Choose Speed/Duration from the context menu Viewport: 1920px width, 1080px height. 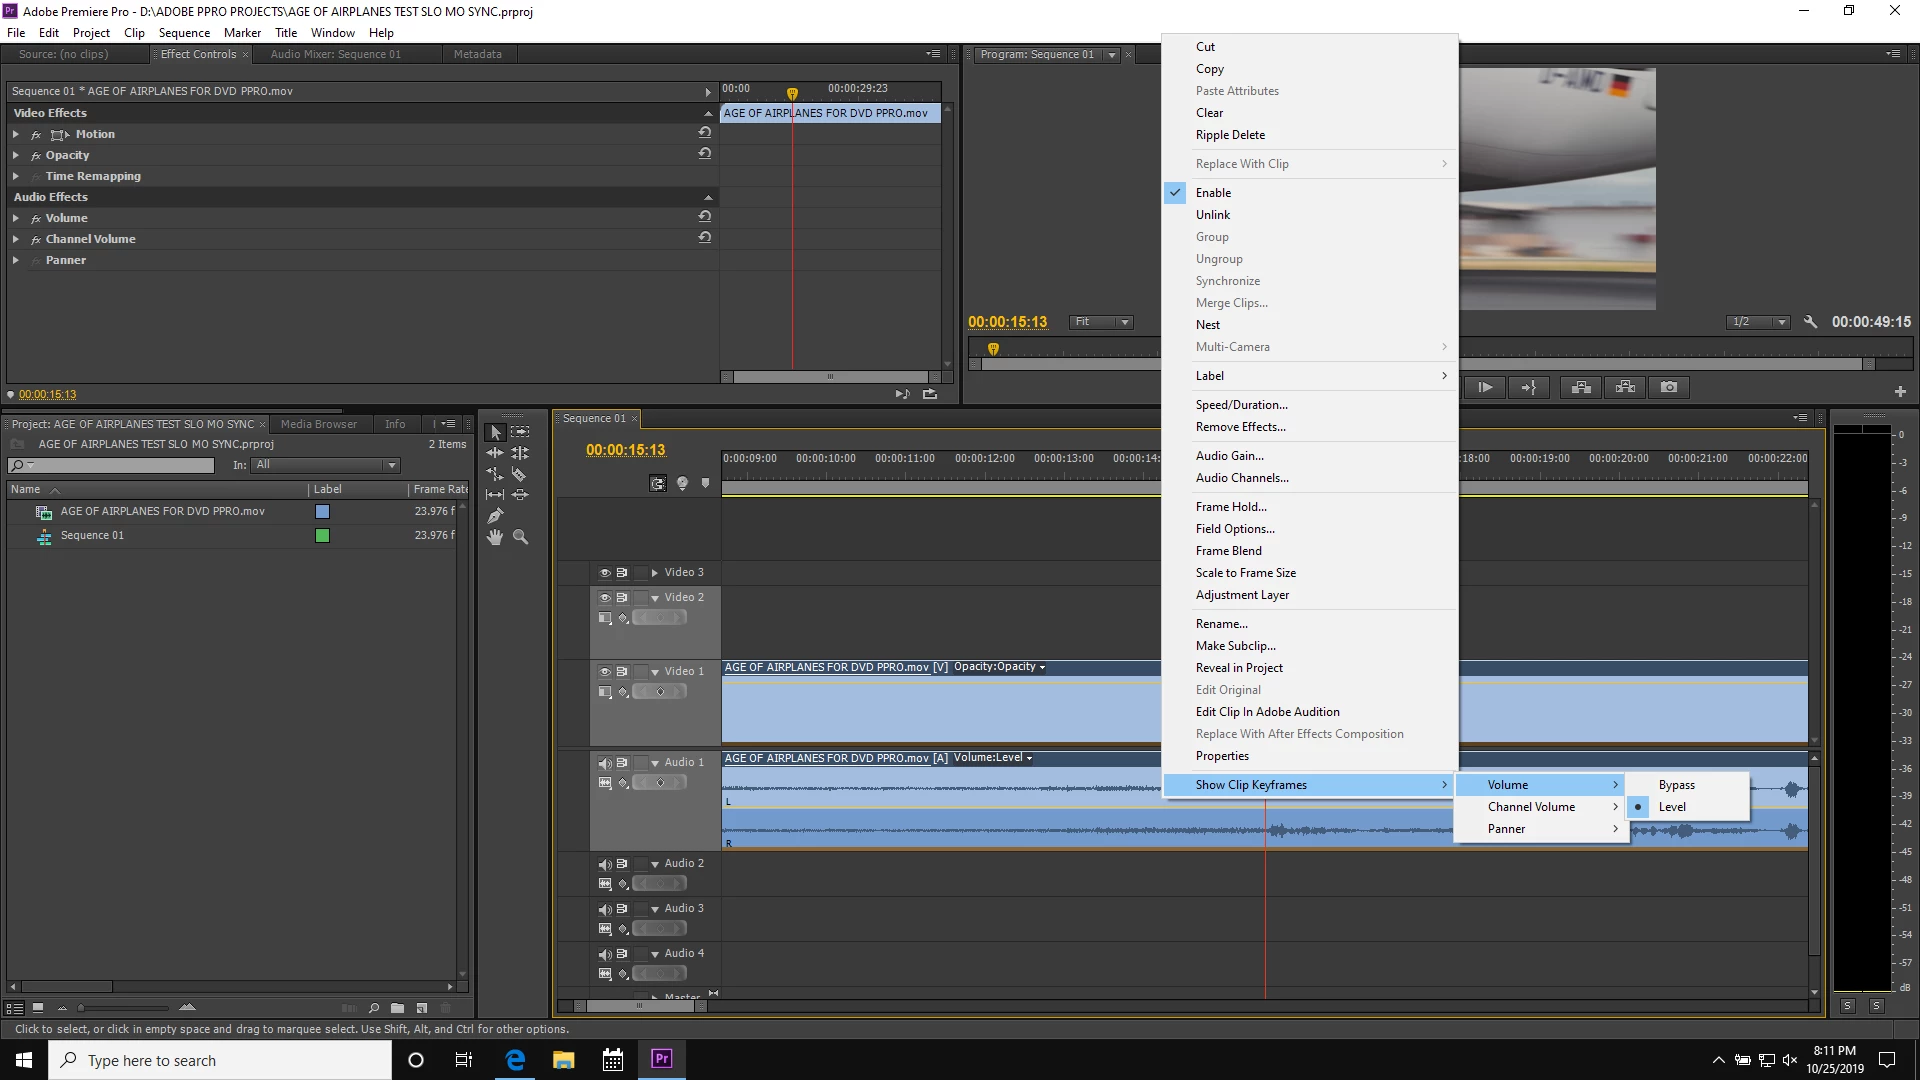point(1241,405)
